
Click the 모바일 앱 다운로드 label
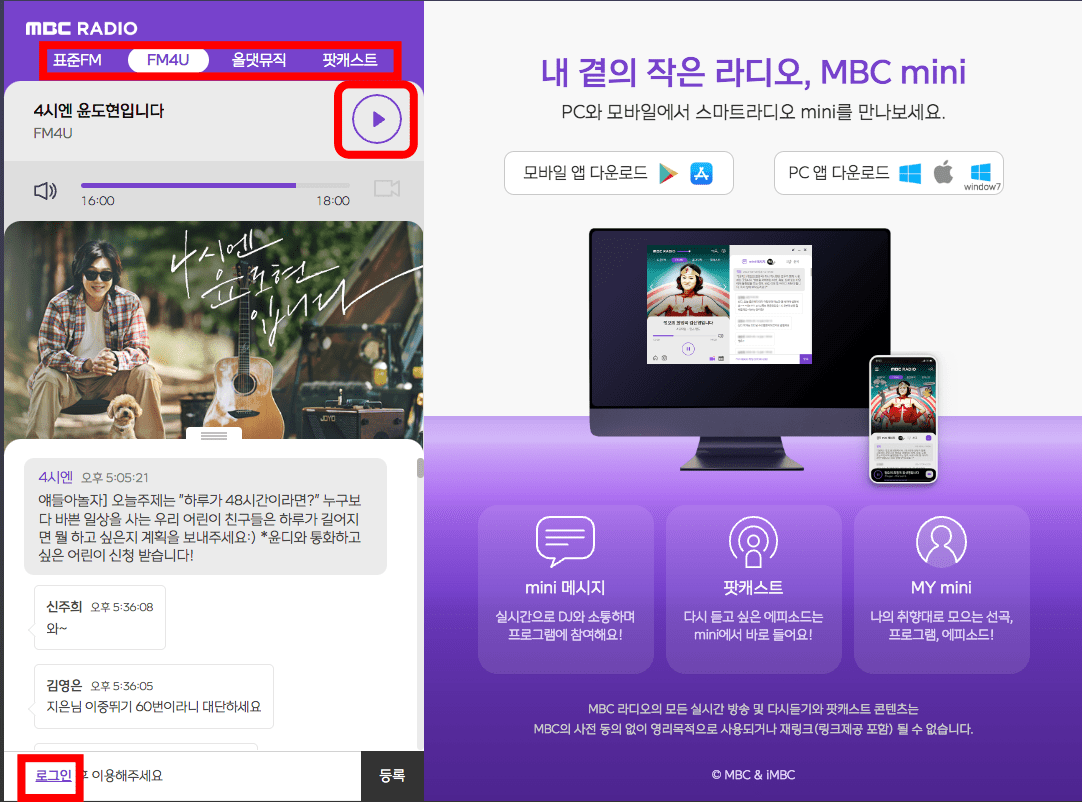point(585,173)
